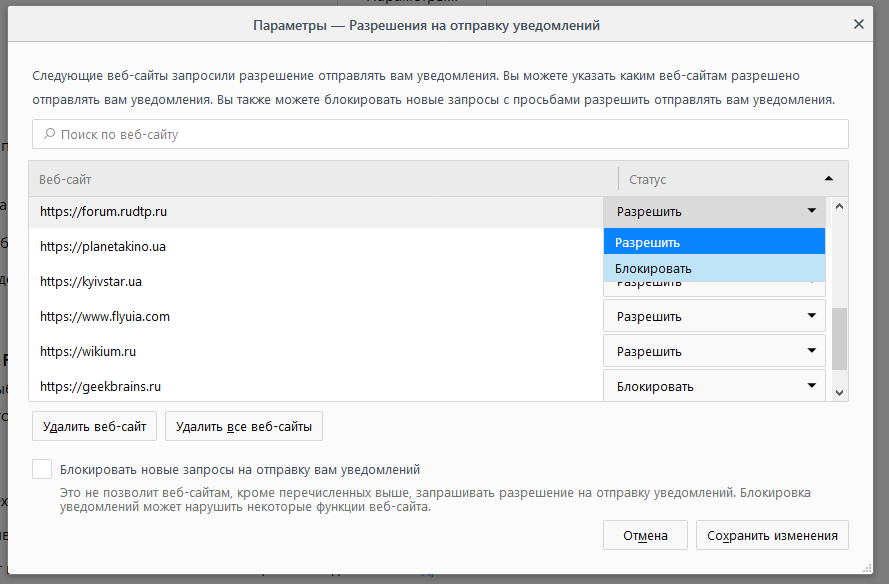Image resolution: width=889 pixels, height=584 pixels.
Task: Sort by the Статус column header
Action: point(733,179)
